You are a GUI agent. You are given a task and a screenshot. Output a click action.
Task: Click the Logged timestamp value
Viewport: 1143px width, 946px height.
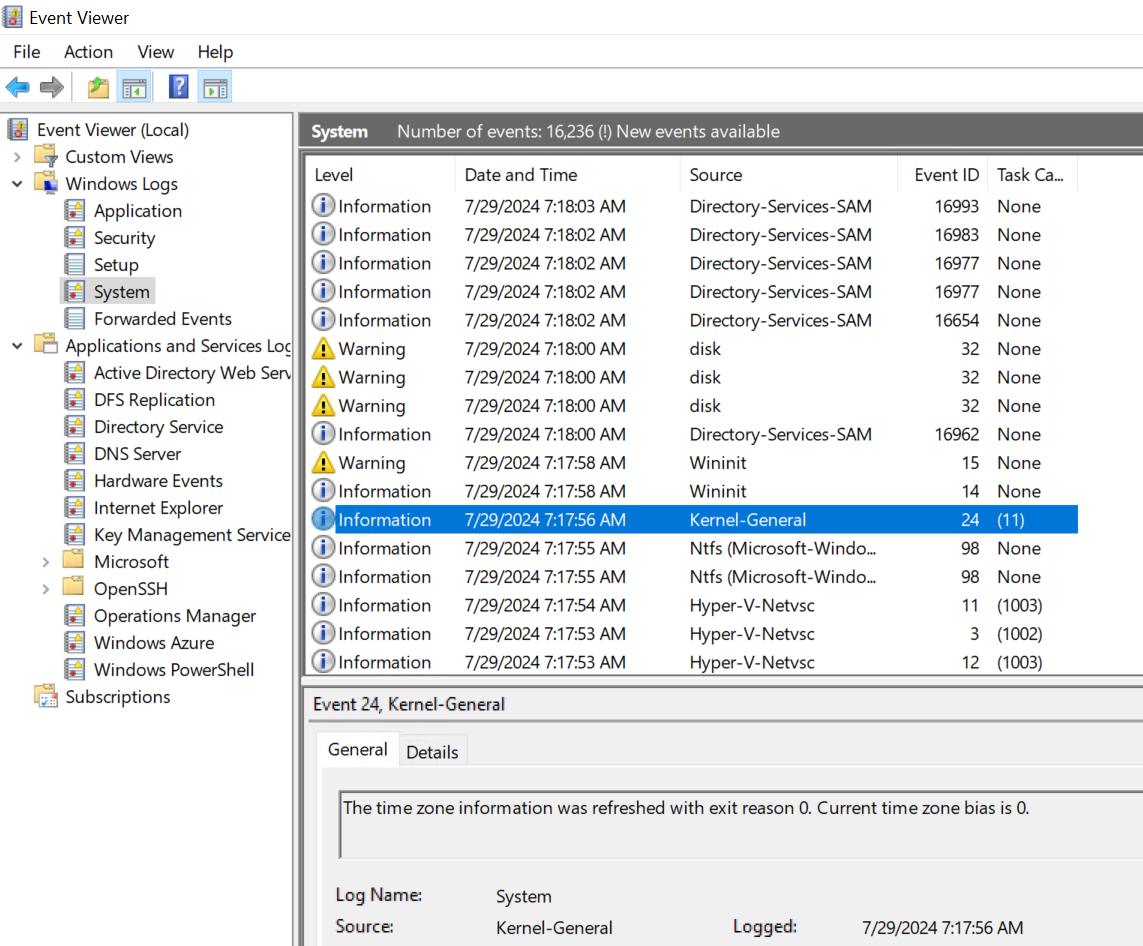point(943,927)
